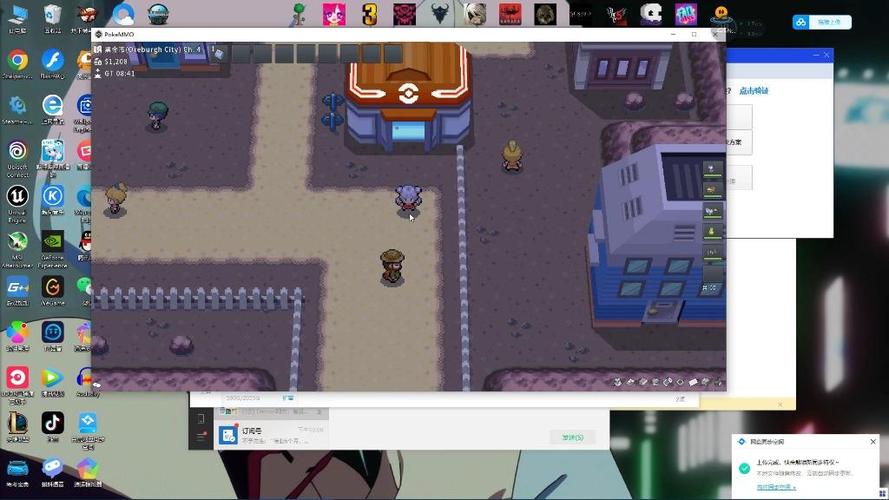Viewport: 889px width, 500px height.
Task: Click the GT 08:41 game time
Action: [x=119, y=73]
